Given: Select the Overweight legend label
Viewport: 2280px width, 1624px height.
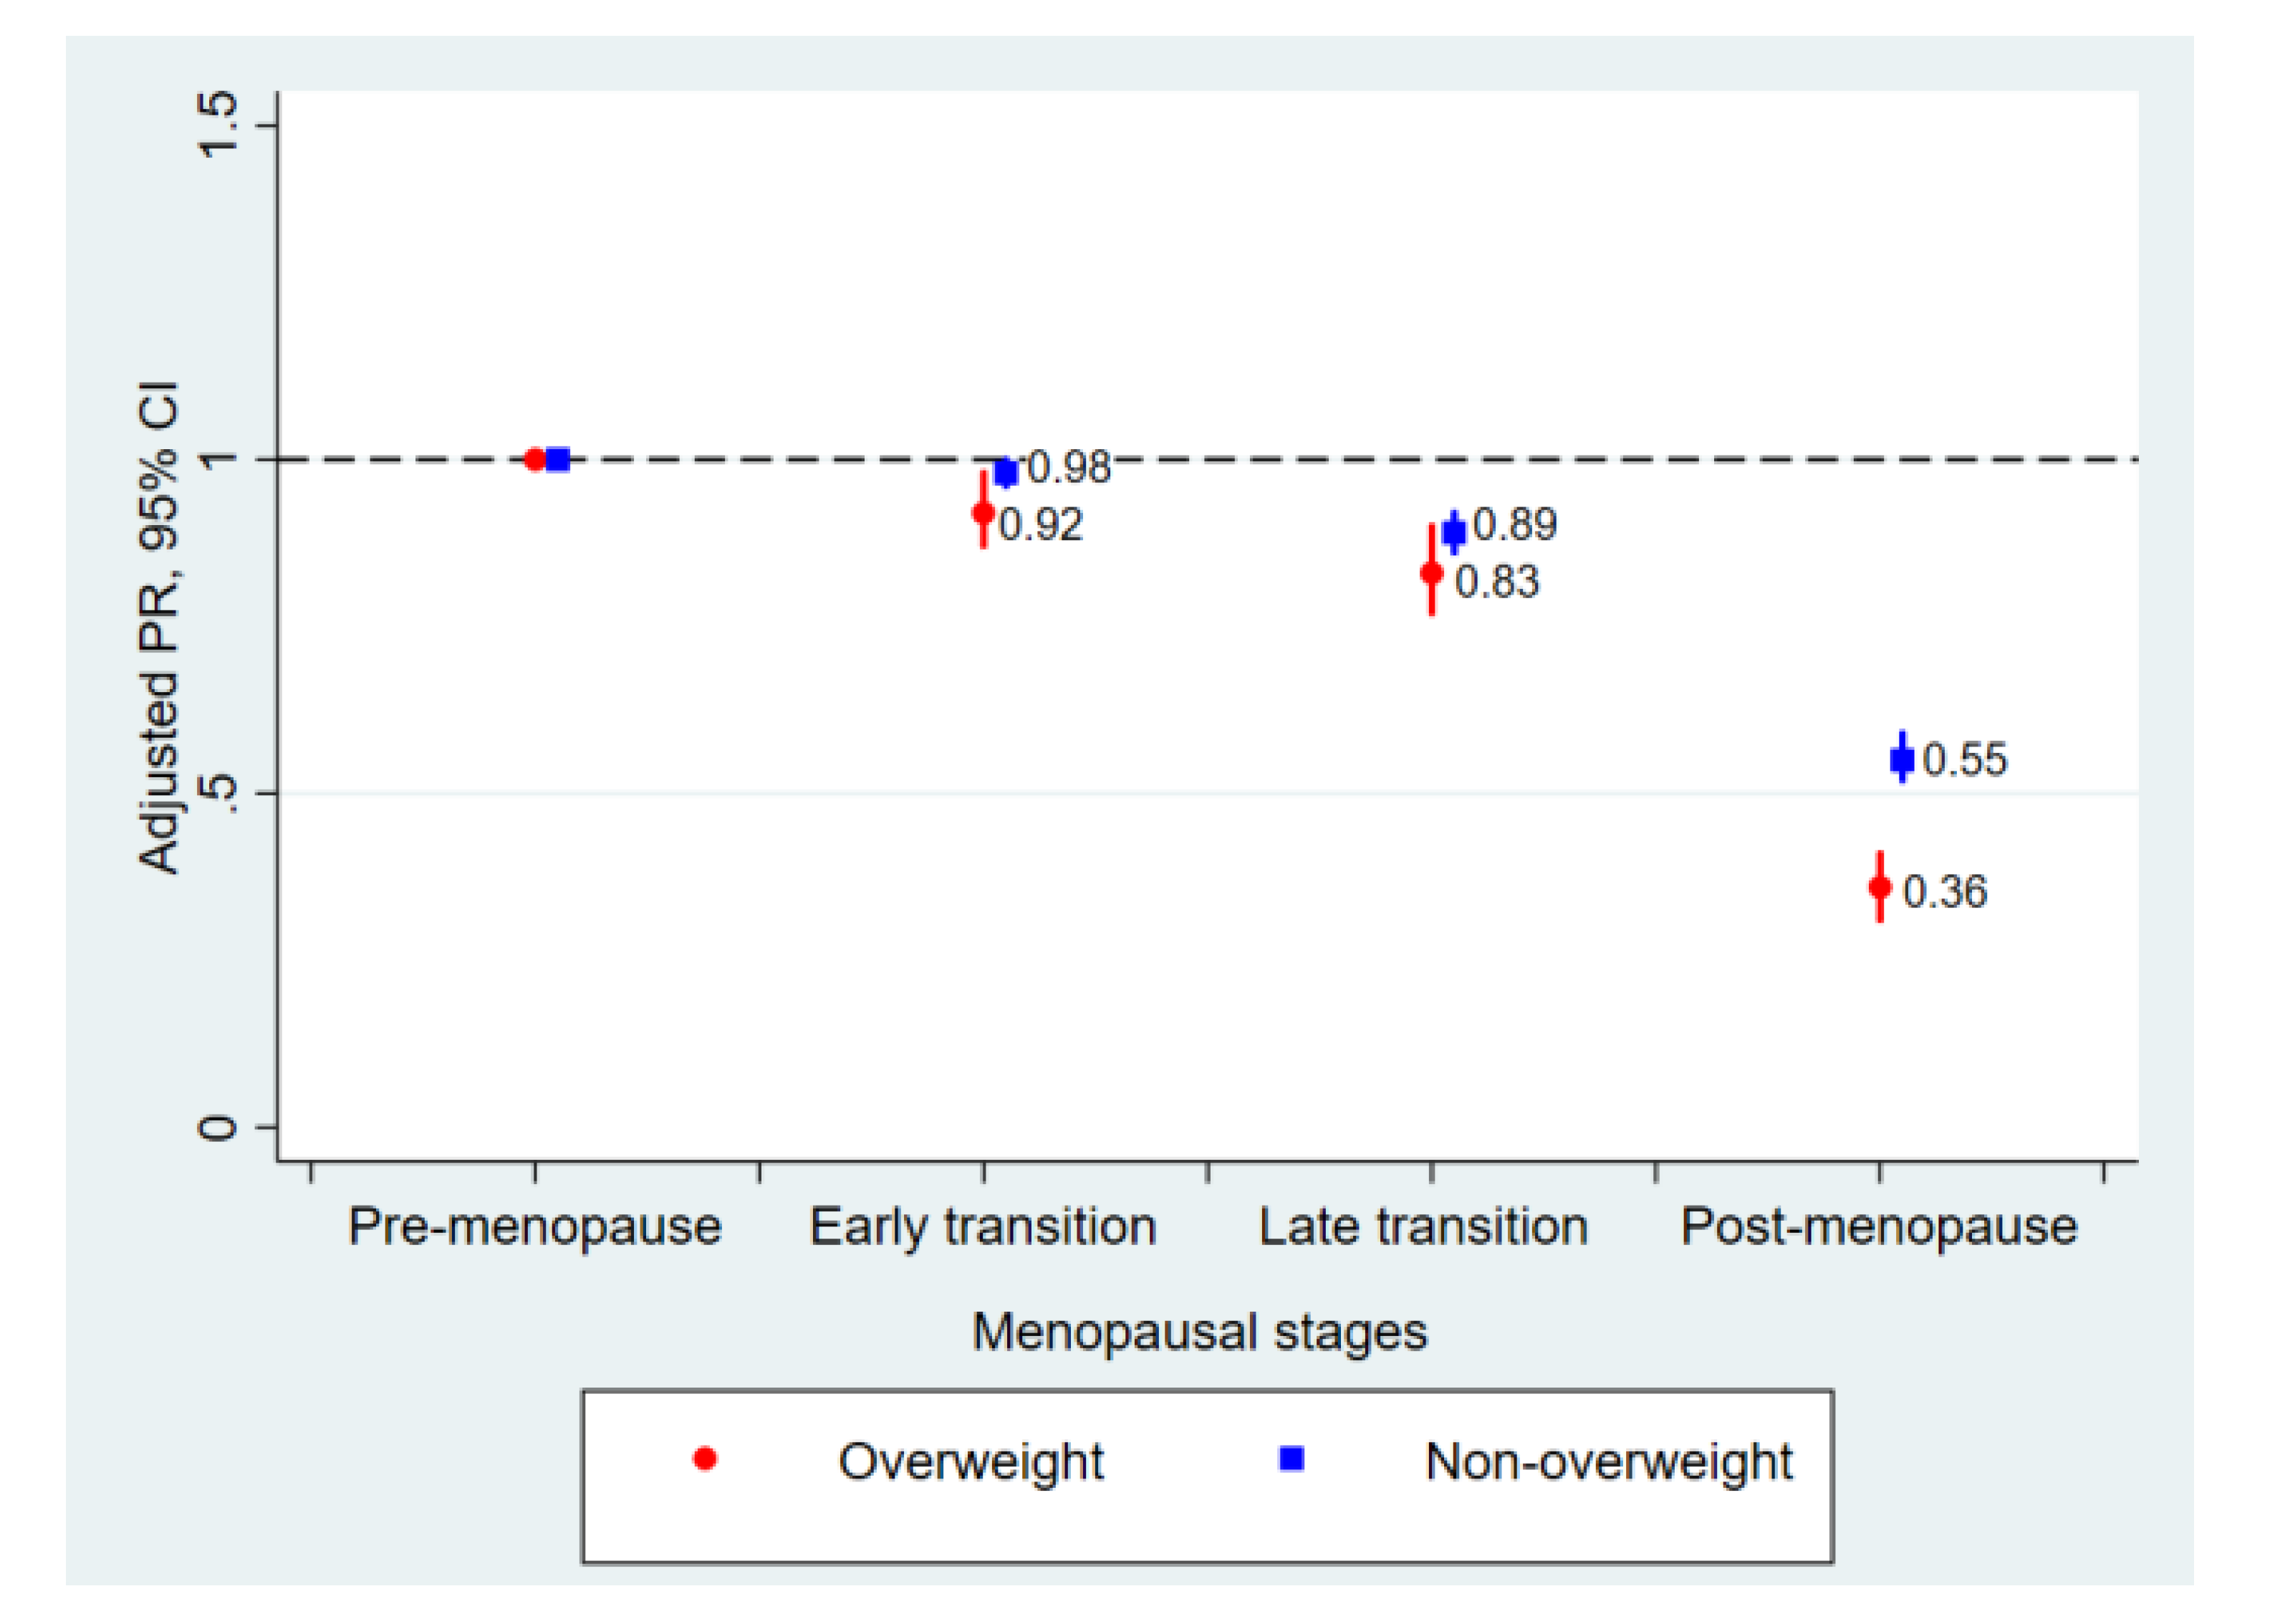Looking at the screenshot, I should 970,1461.
